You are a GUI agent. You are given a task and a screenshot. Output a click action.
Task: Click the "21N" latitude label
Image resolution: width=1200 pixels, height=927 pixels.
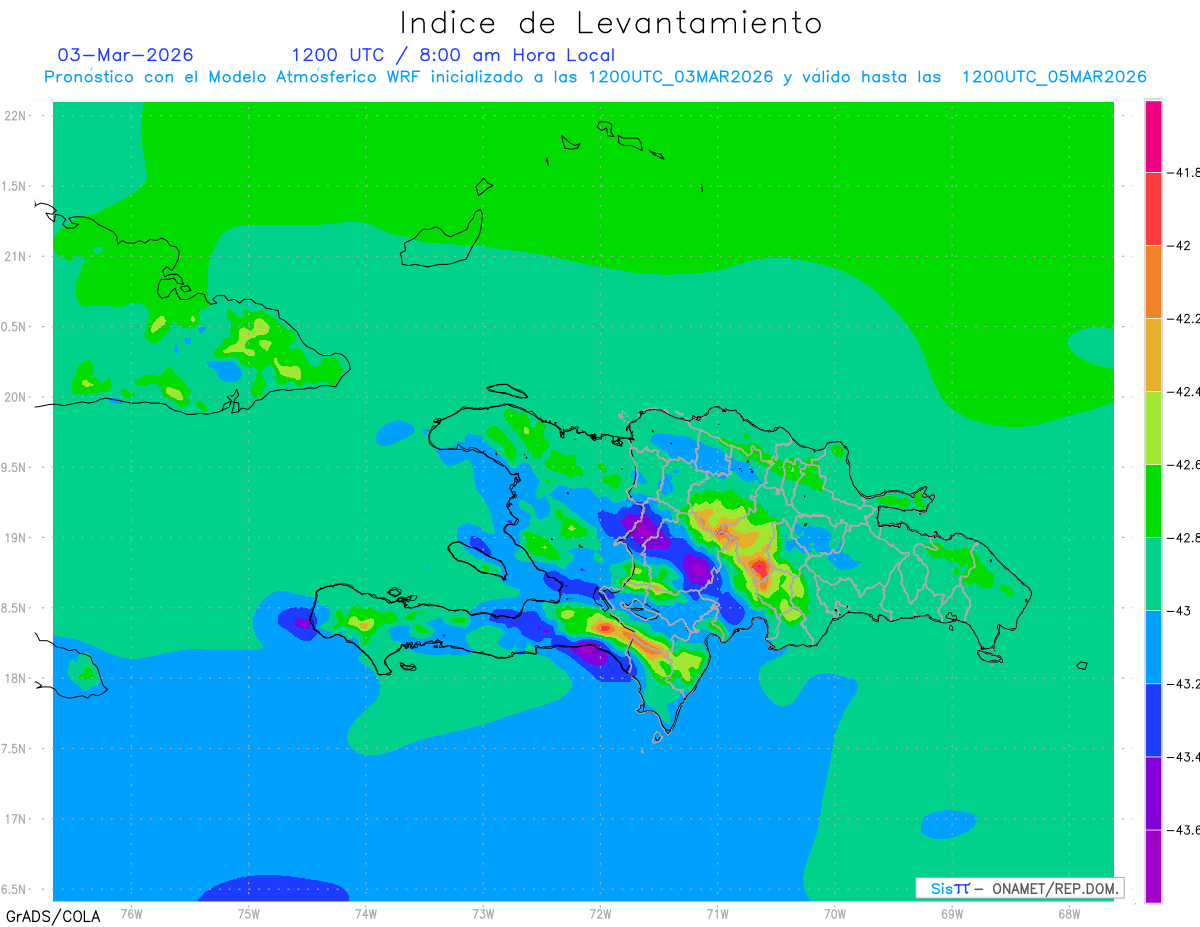point(16,256)
